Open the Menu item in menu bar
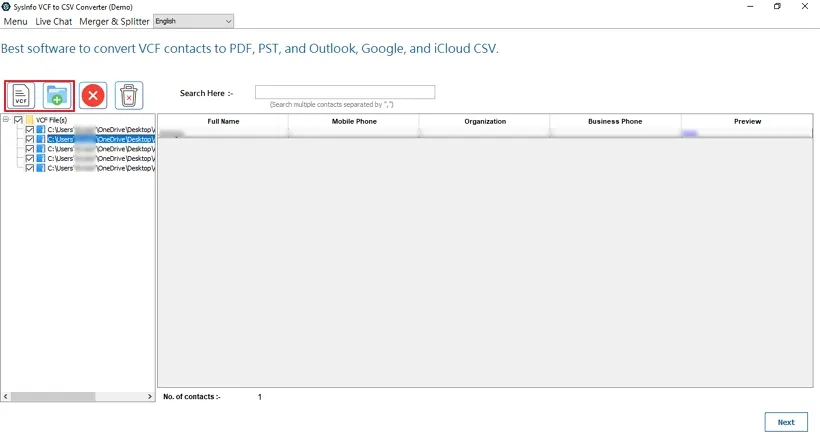This screenshot has width=820, height=437. [x=15, y=21]
